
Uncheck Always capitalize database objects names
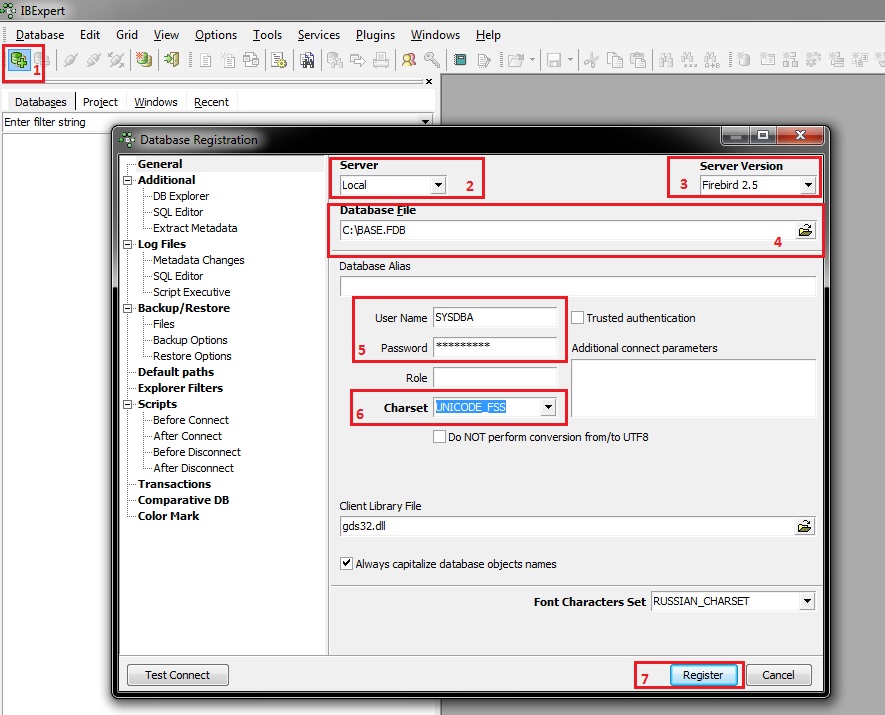click(347, 564)
